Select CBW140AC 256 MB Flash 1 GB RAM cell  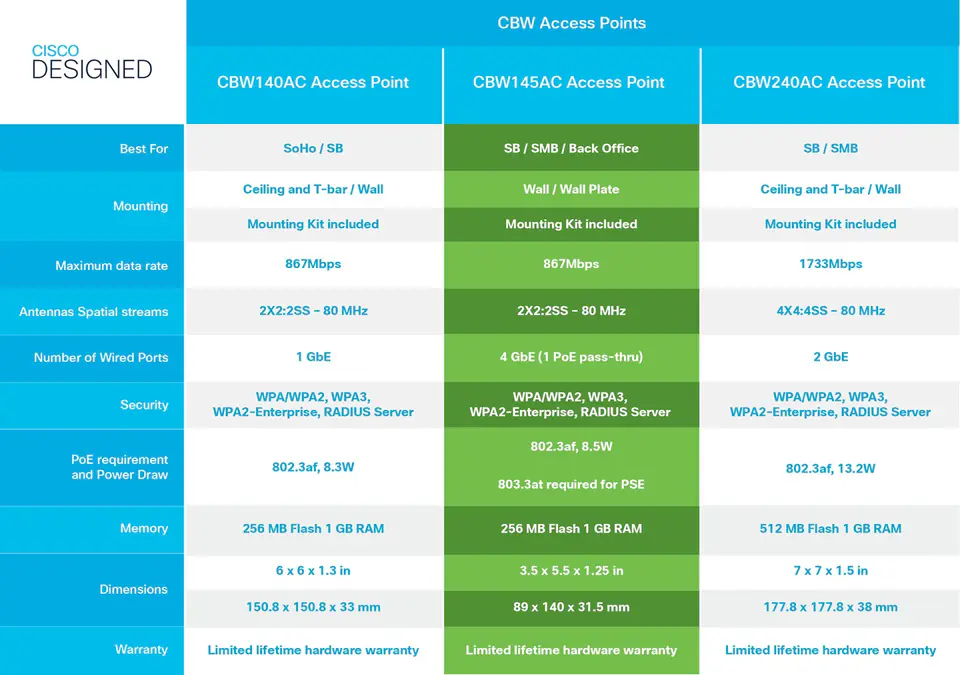pyautogui.click(x=313, y=529)
